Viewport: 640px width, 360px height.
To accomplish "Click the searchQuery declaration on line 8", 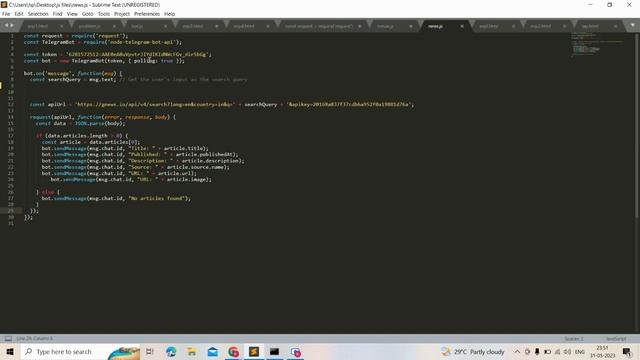I will 64,80.
